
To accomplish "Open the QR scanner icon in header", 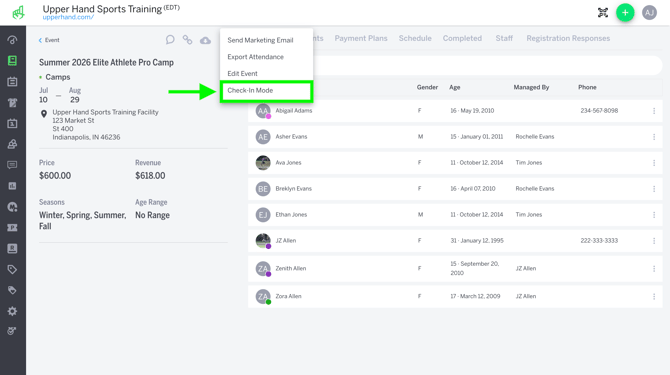I will pos(602,12).
